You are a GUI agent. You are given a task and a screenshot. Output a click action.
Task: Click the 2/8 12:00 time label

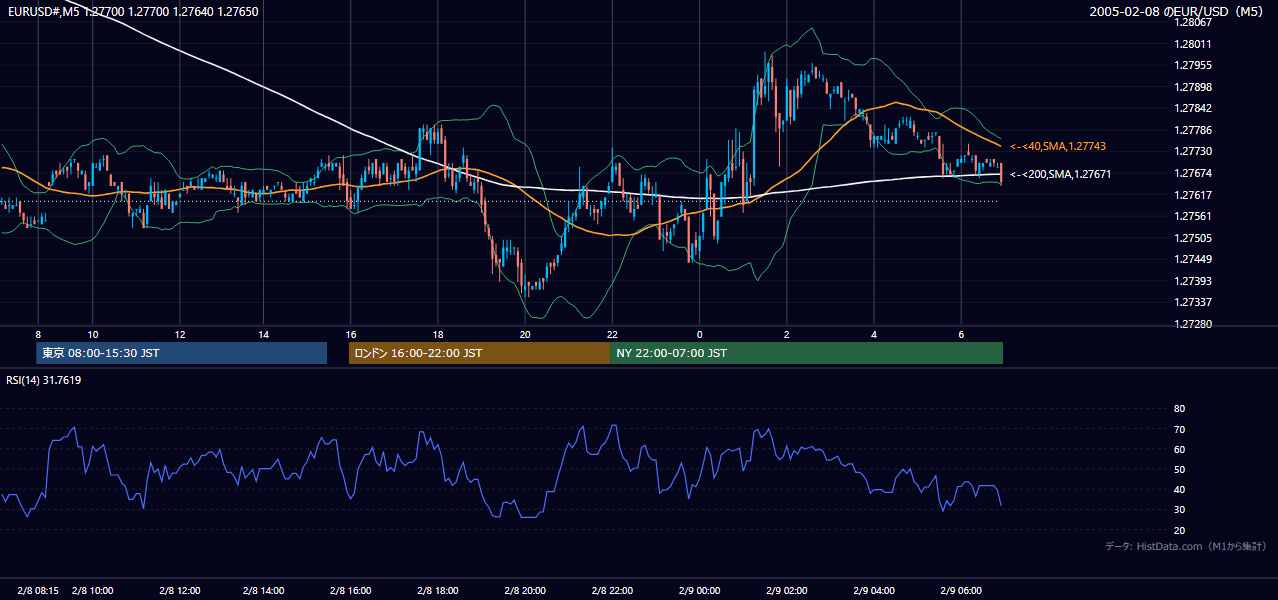click(x=178, y=590)
